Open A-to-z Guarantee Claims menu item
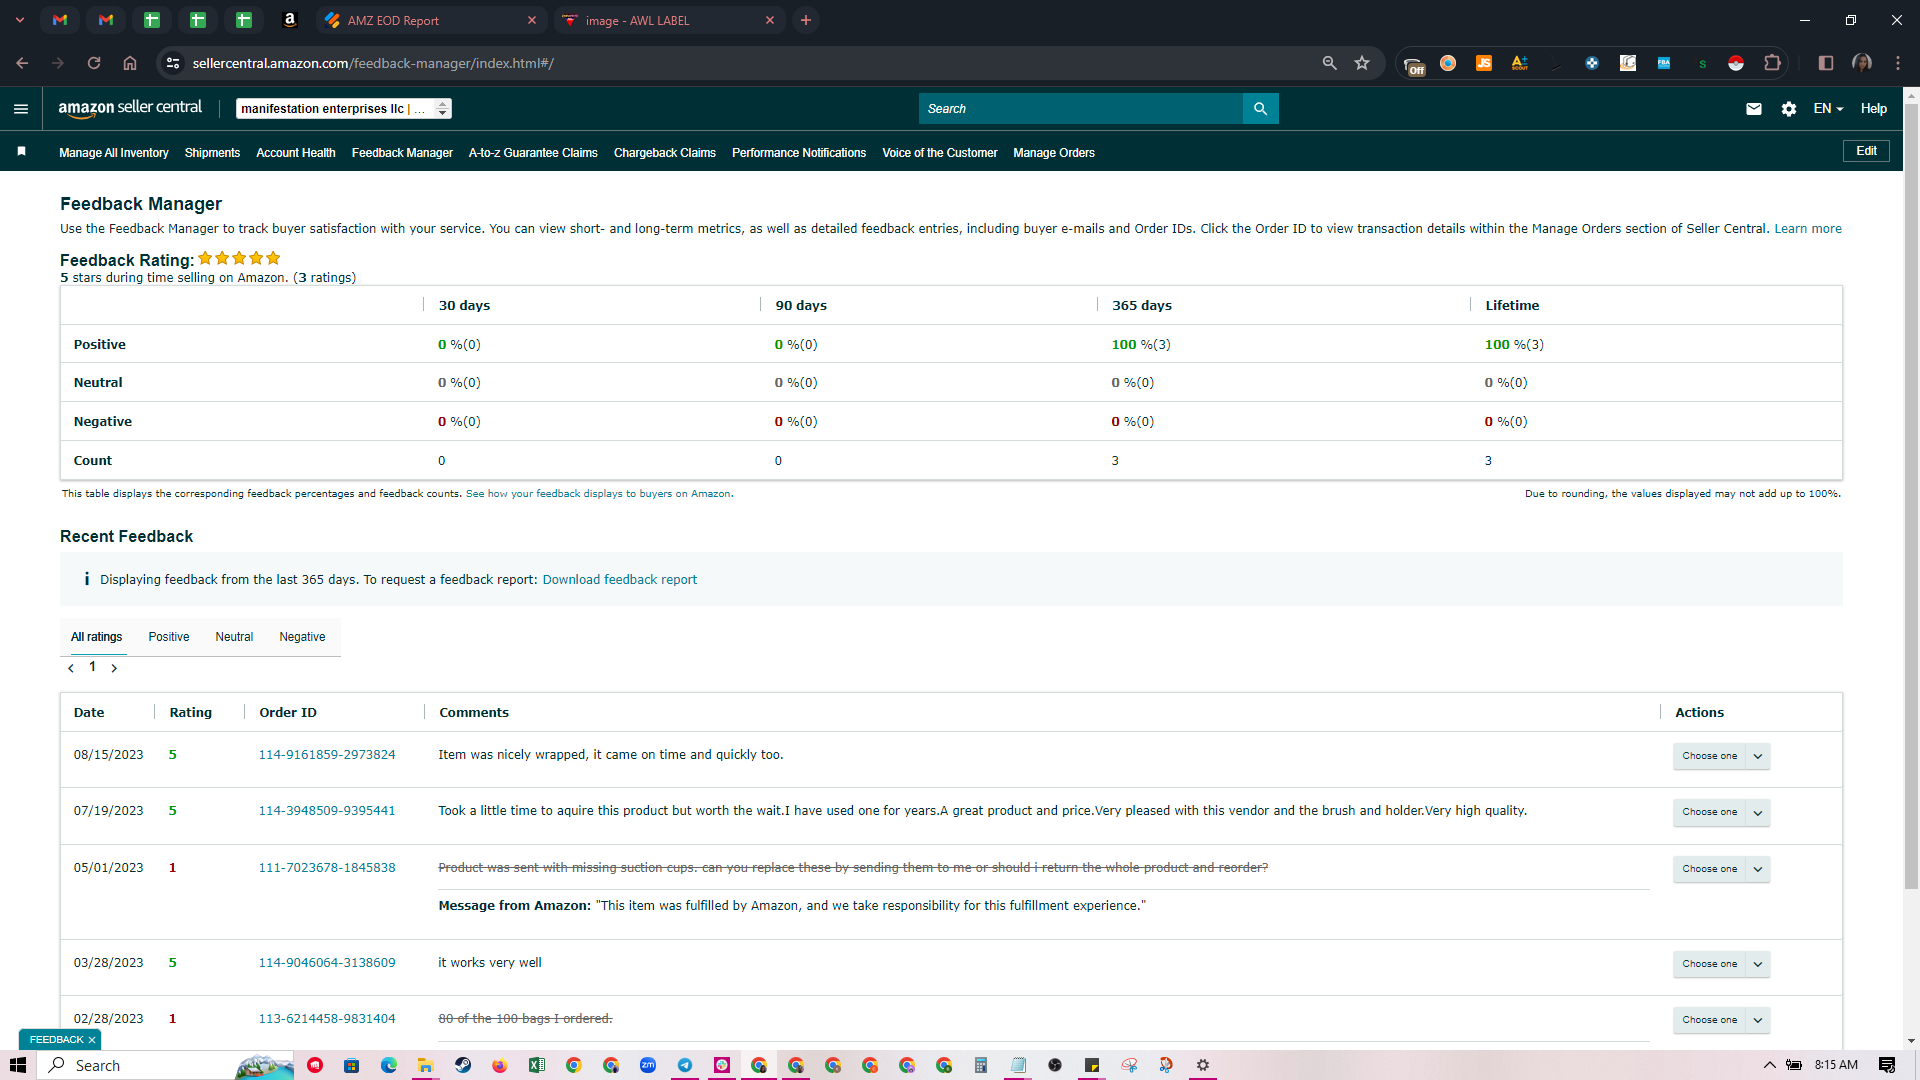Viewport: 1920px width, 1080px height. [533, 153]
